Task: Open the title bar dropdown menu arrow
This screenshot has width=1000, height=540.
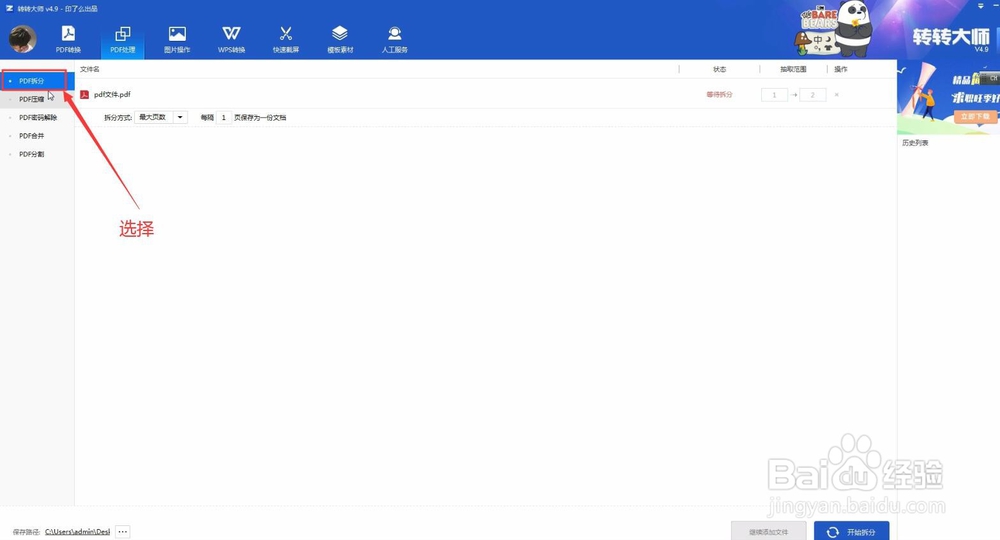Action: tap(981, 6)
